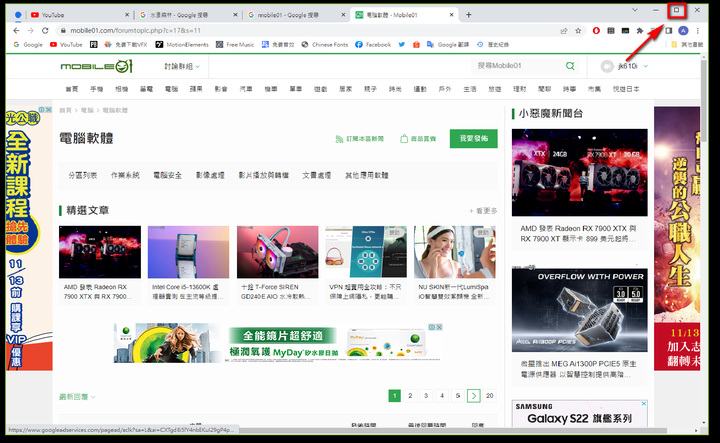Expand the 最新回覆 sort dropdown
This screenshot has width=720, height=443.
click(x=77, y=397)
